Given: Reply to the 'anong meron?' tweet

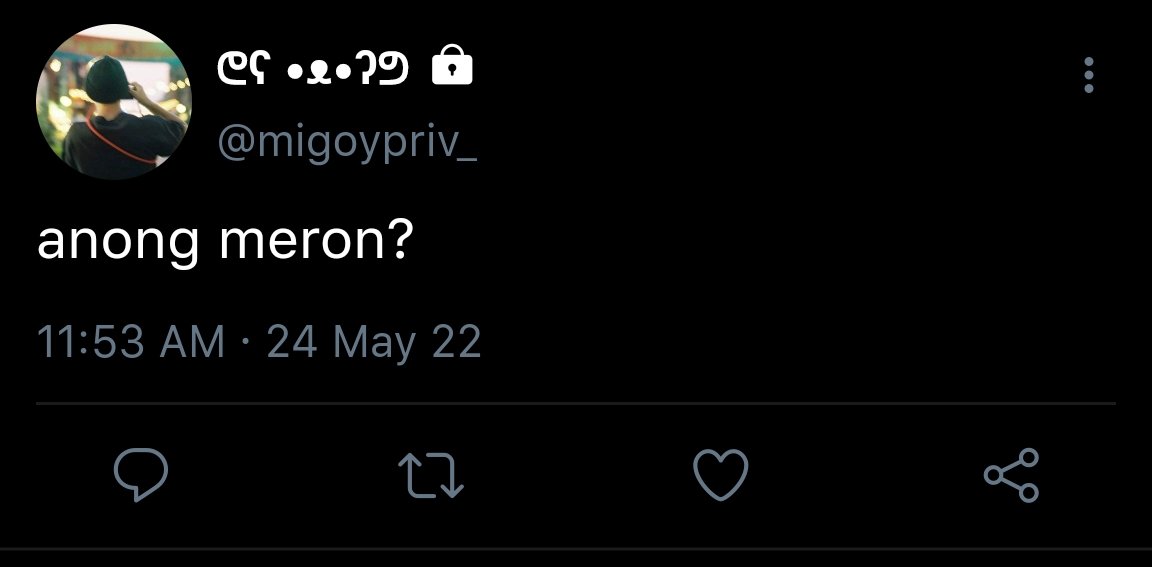Looking at the screenshot, I should point(141,474).
